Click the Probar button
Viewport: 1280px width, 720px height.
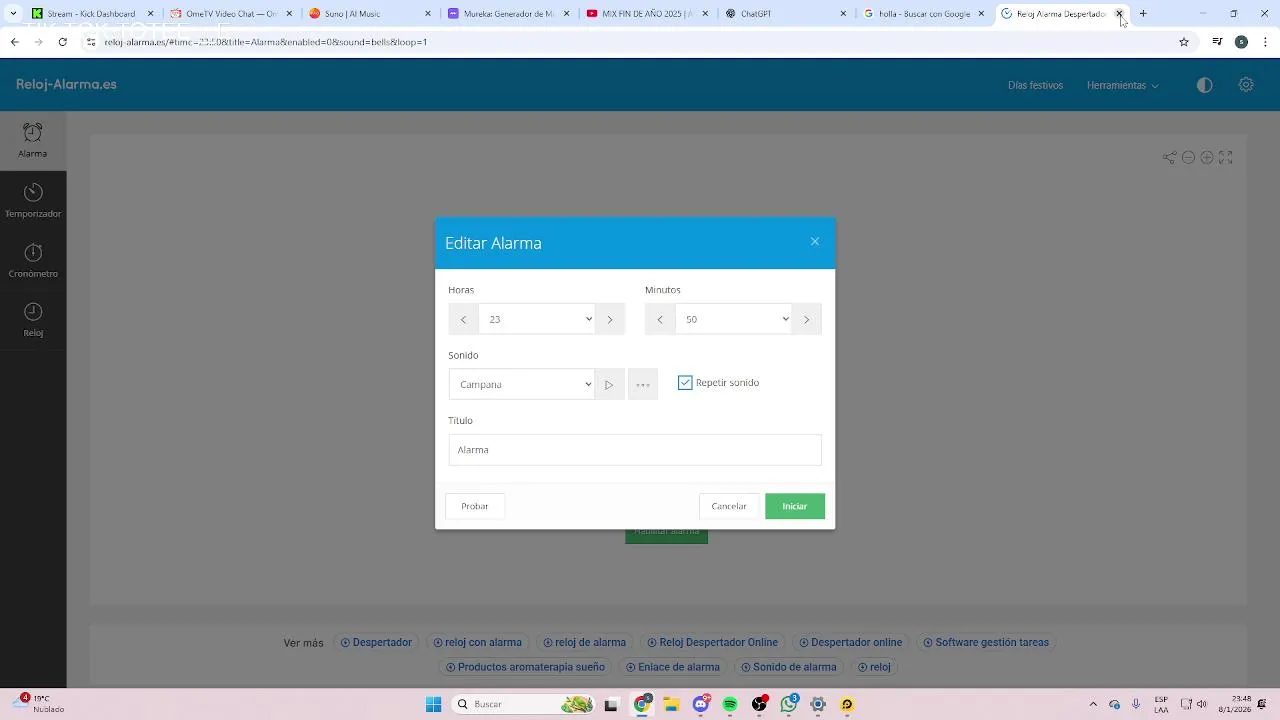tap(475, 506)
